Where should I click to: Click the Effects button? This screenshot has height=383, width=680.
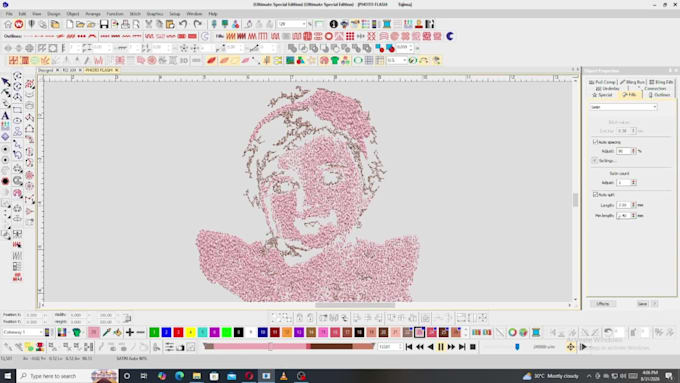(x=603, y=304)
